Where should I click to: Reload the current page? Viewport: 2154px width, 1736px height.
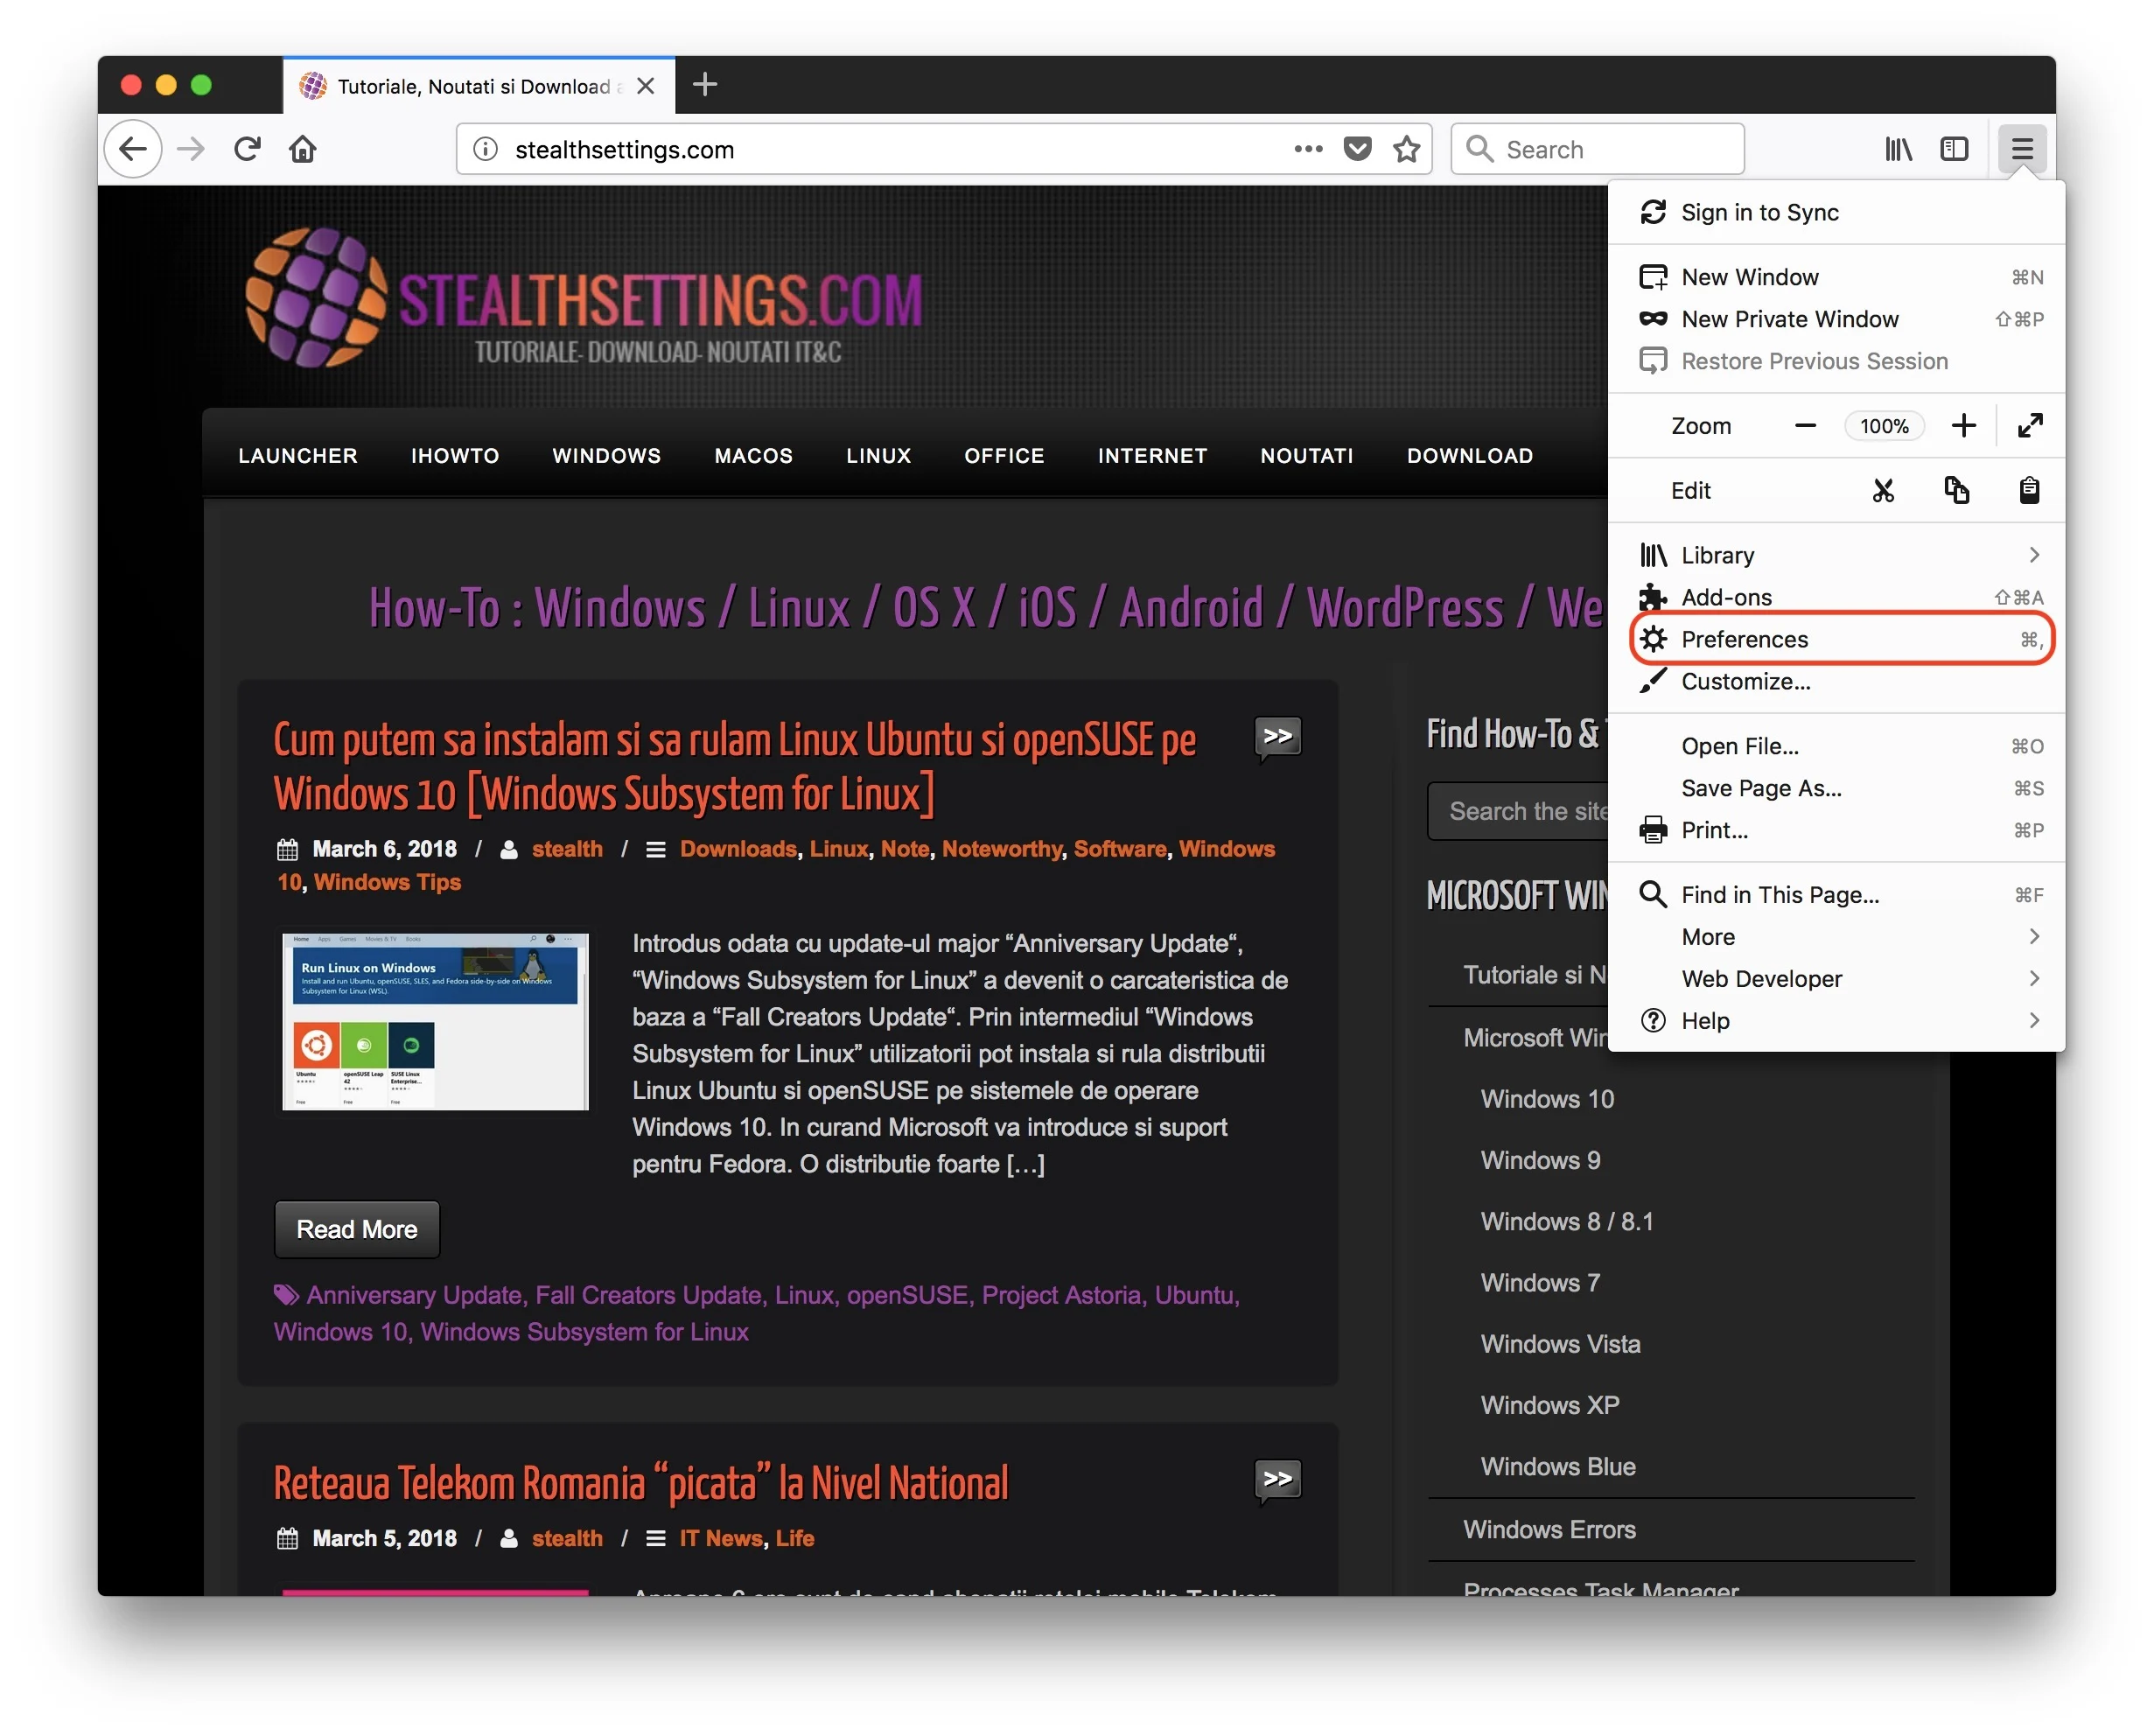(247, 149)
